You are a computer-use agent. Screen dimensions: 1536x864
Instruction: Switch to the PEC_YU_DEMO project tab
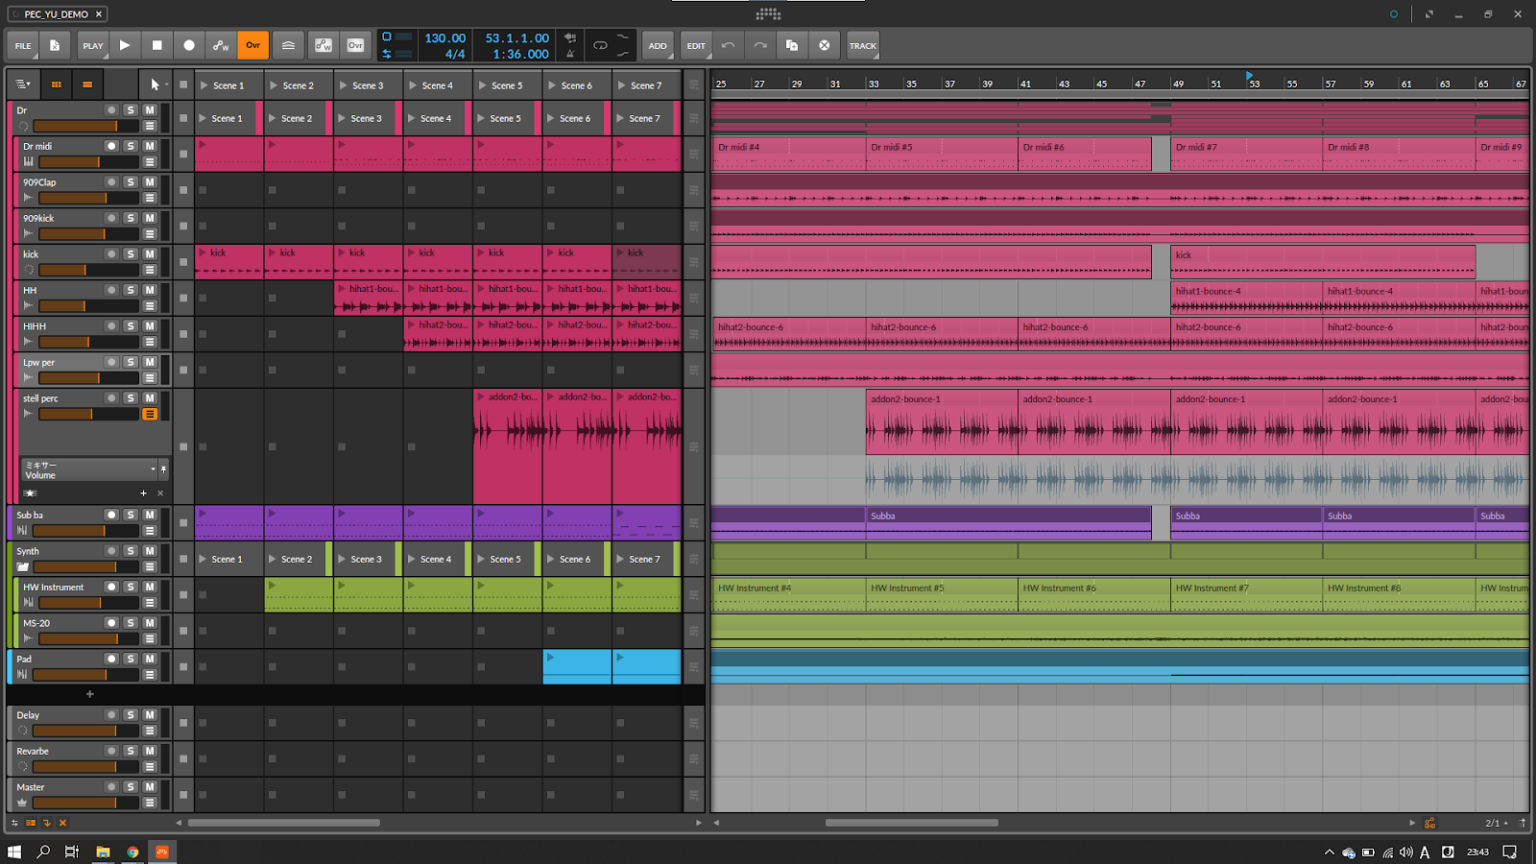pyautogui.click(x=55, y=14)
